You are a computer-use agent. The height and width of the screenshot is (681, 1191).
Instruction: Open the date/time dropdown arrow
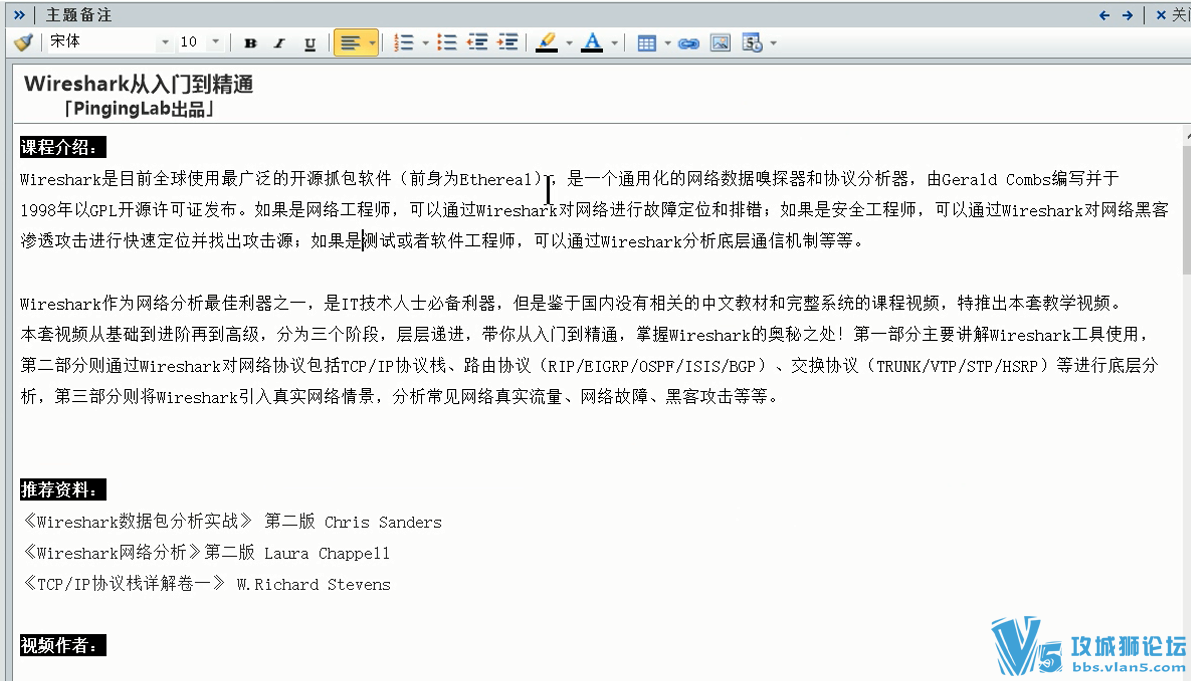[773, 43]
